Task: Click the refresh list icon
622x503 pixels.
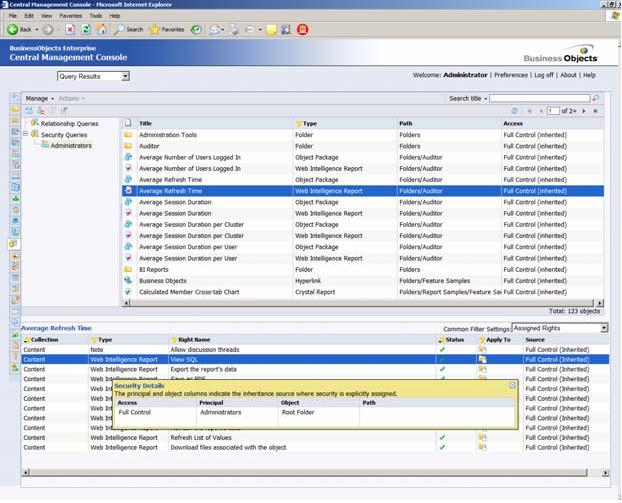Action: 515,111
